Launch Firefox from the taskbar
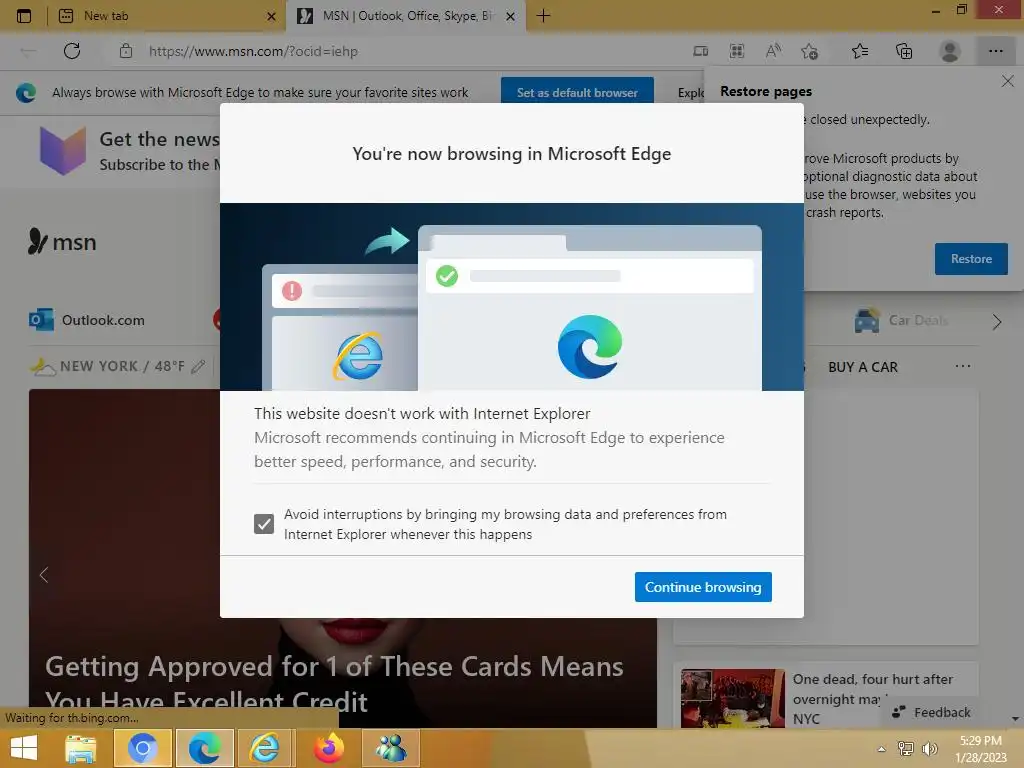1024x768 pixels. pyautogui.click(x=329, y=748)
